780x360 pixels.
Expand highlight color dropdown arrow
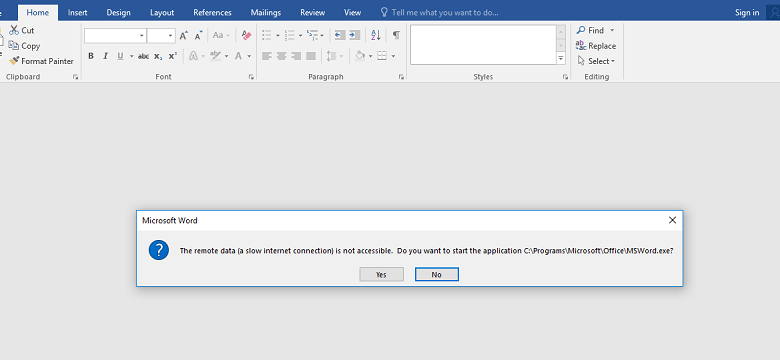click(x=226, y=56)
